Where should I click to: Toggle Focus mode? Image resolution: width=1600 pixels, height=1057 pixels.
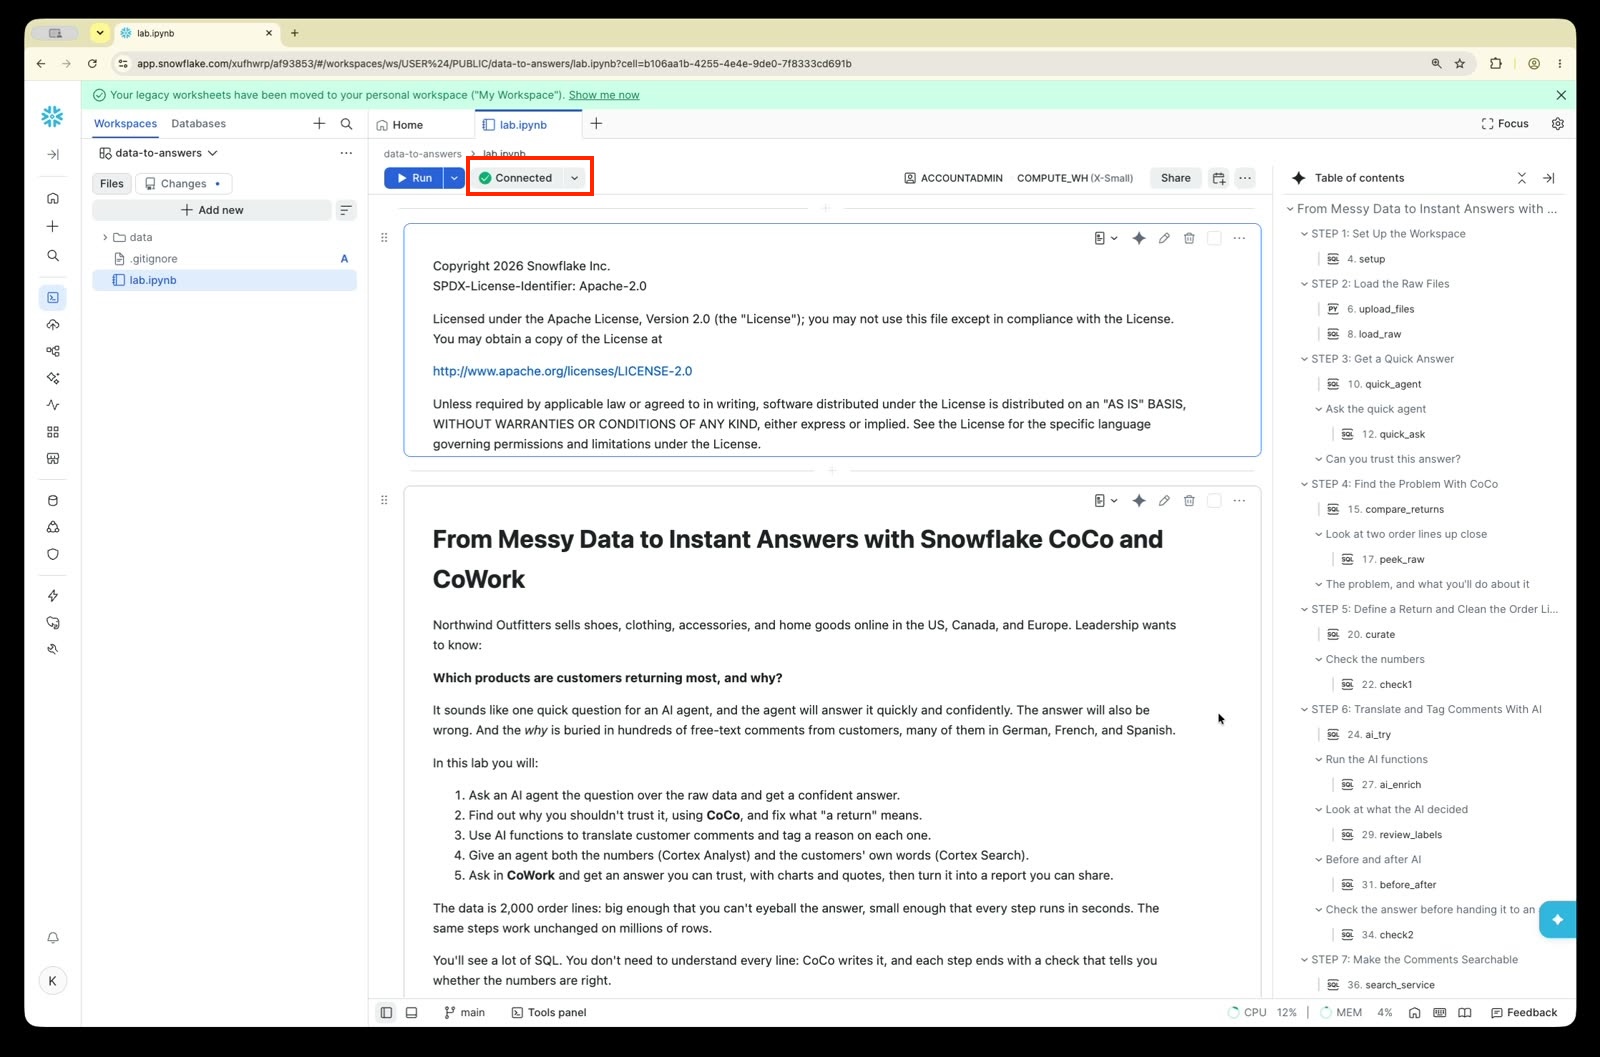pos(1504,124)
